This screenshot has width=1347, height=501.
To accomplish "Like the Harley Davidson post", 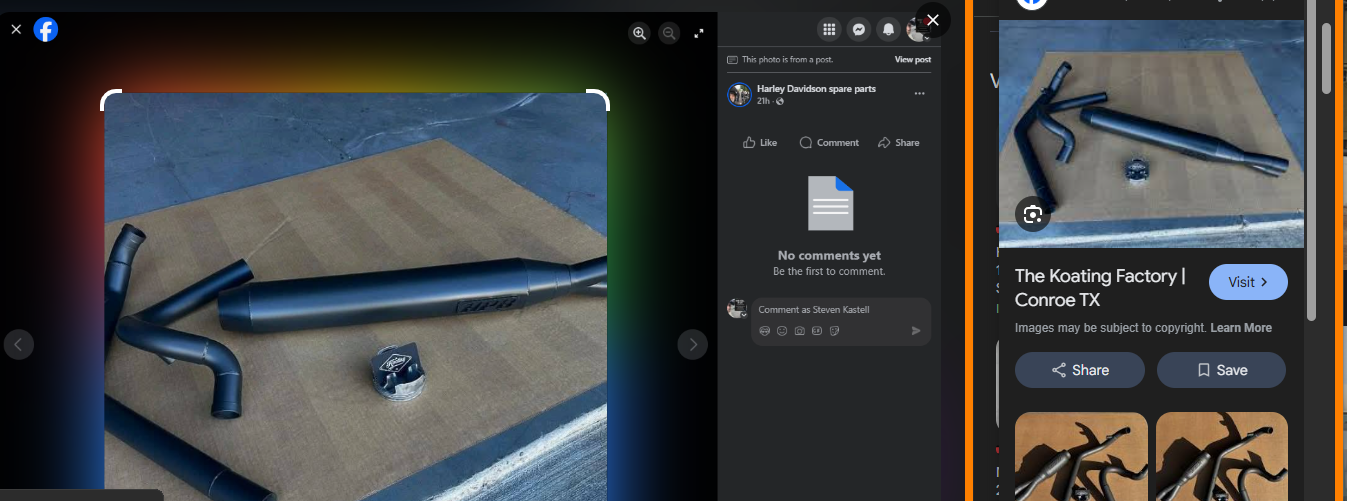I will tap(760, 143).
